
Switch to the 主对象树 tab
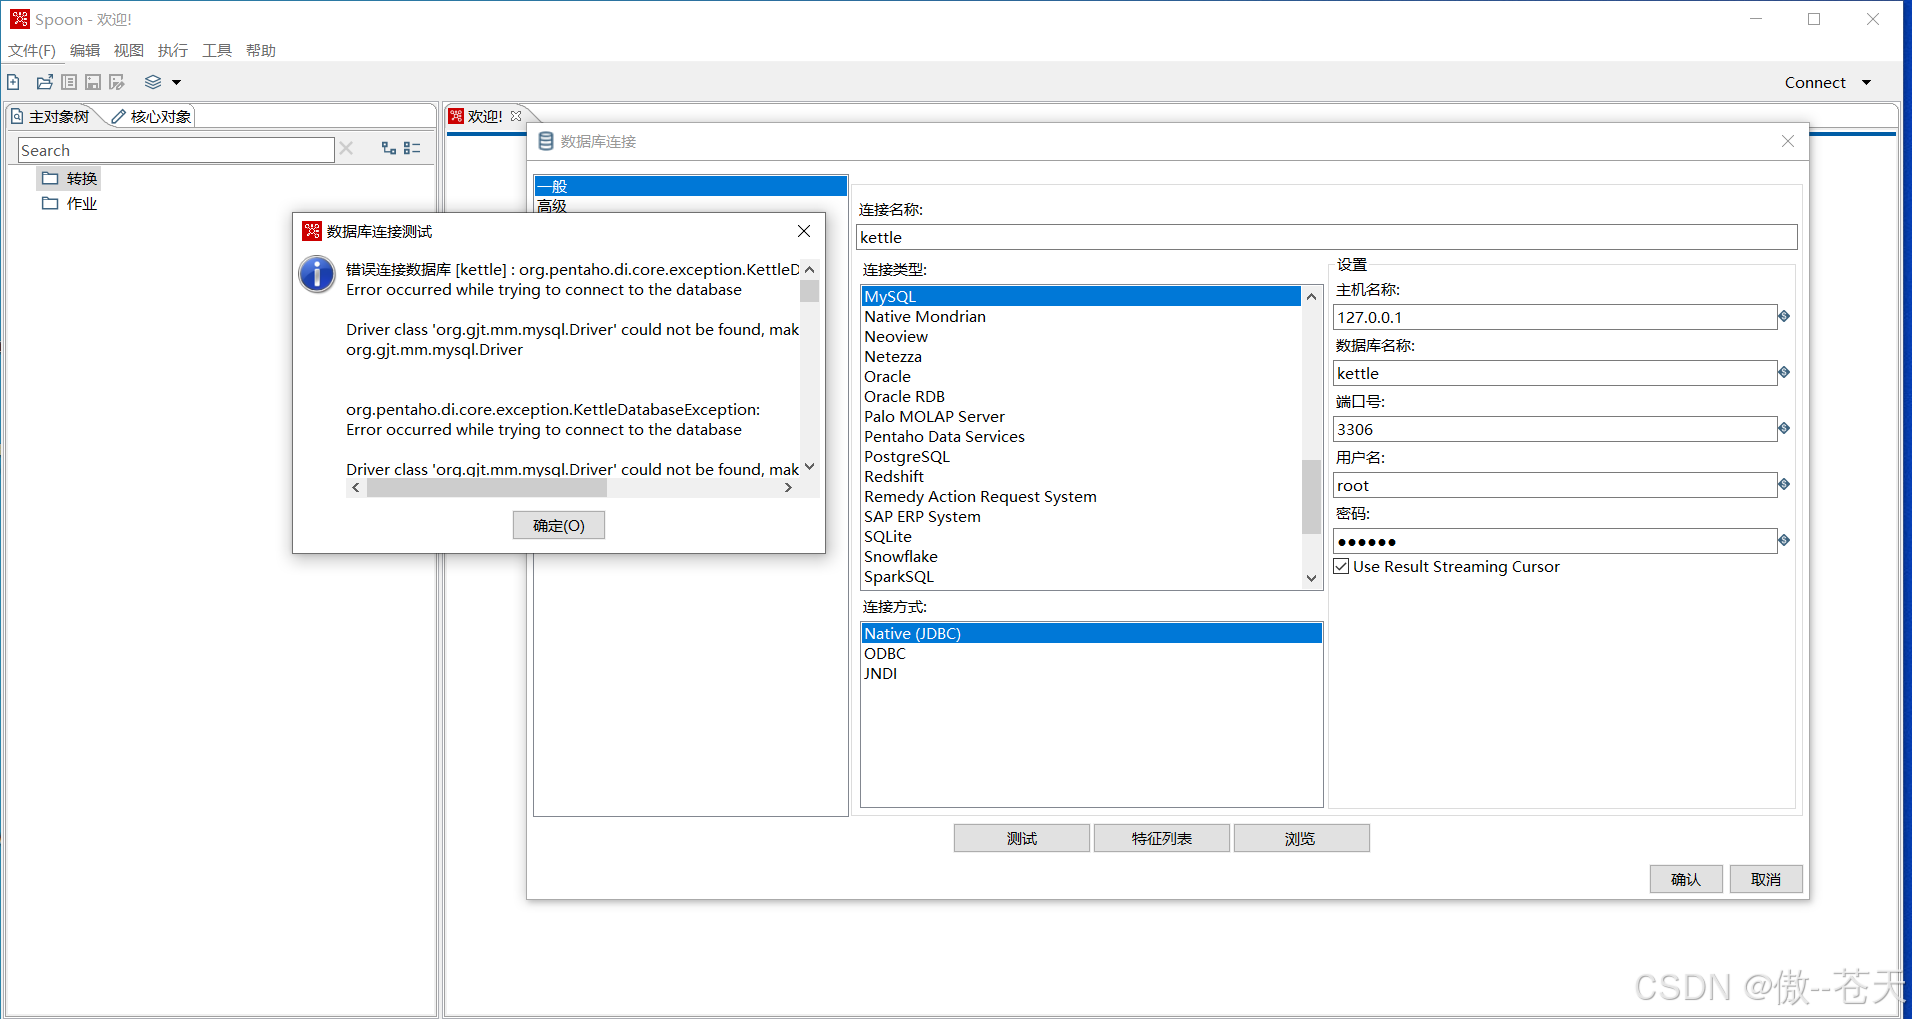click(51, 117)
